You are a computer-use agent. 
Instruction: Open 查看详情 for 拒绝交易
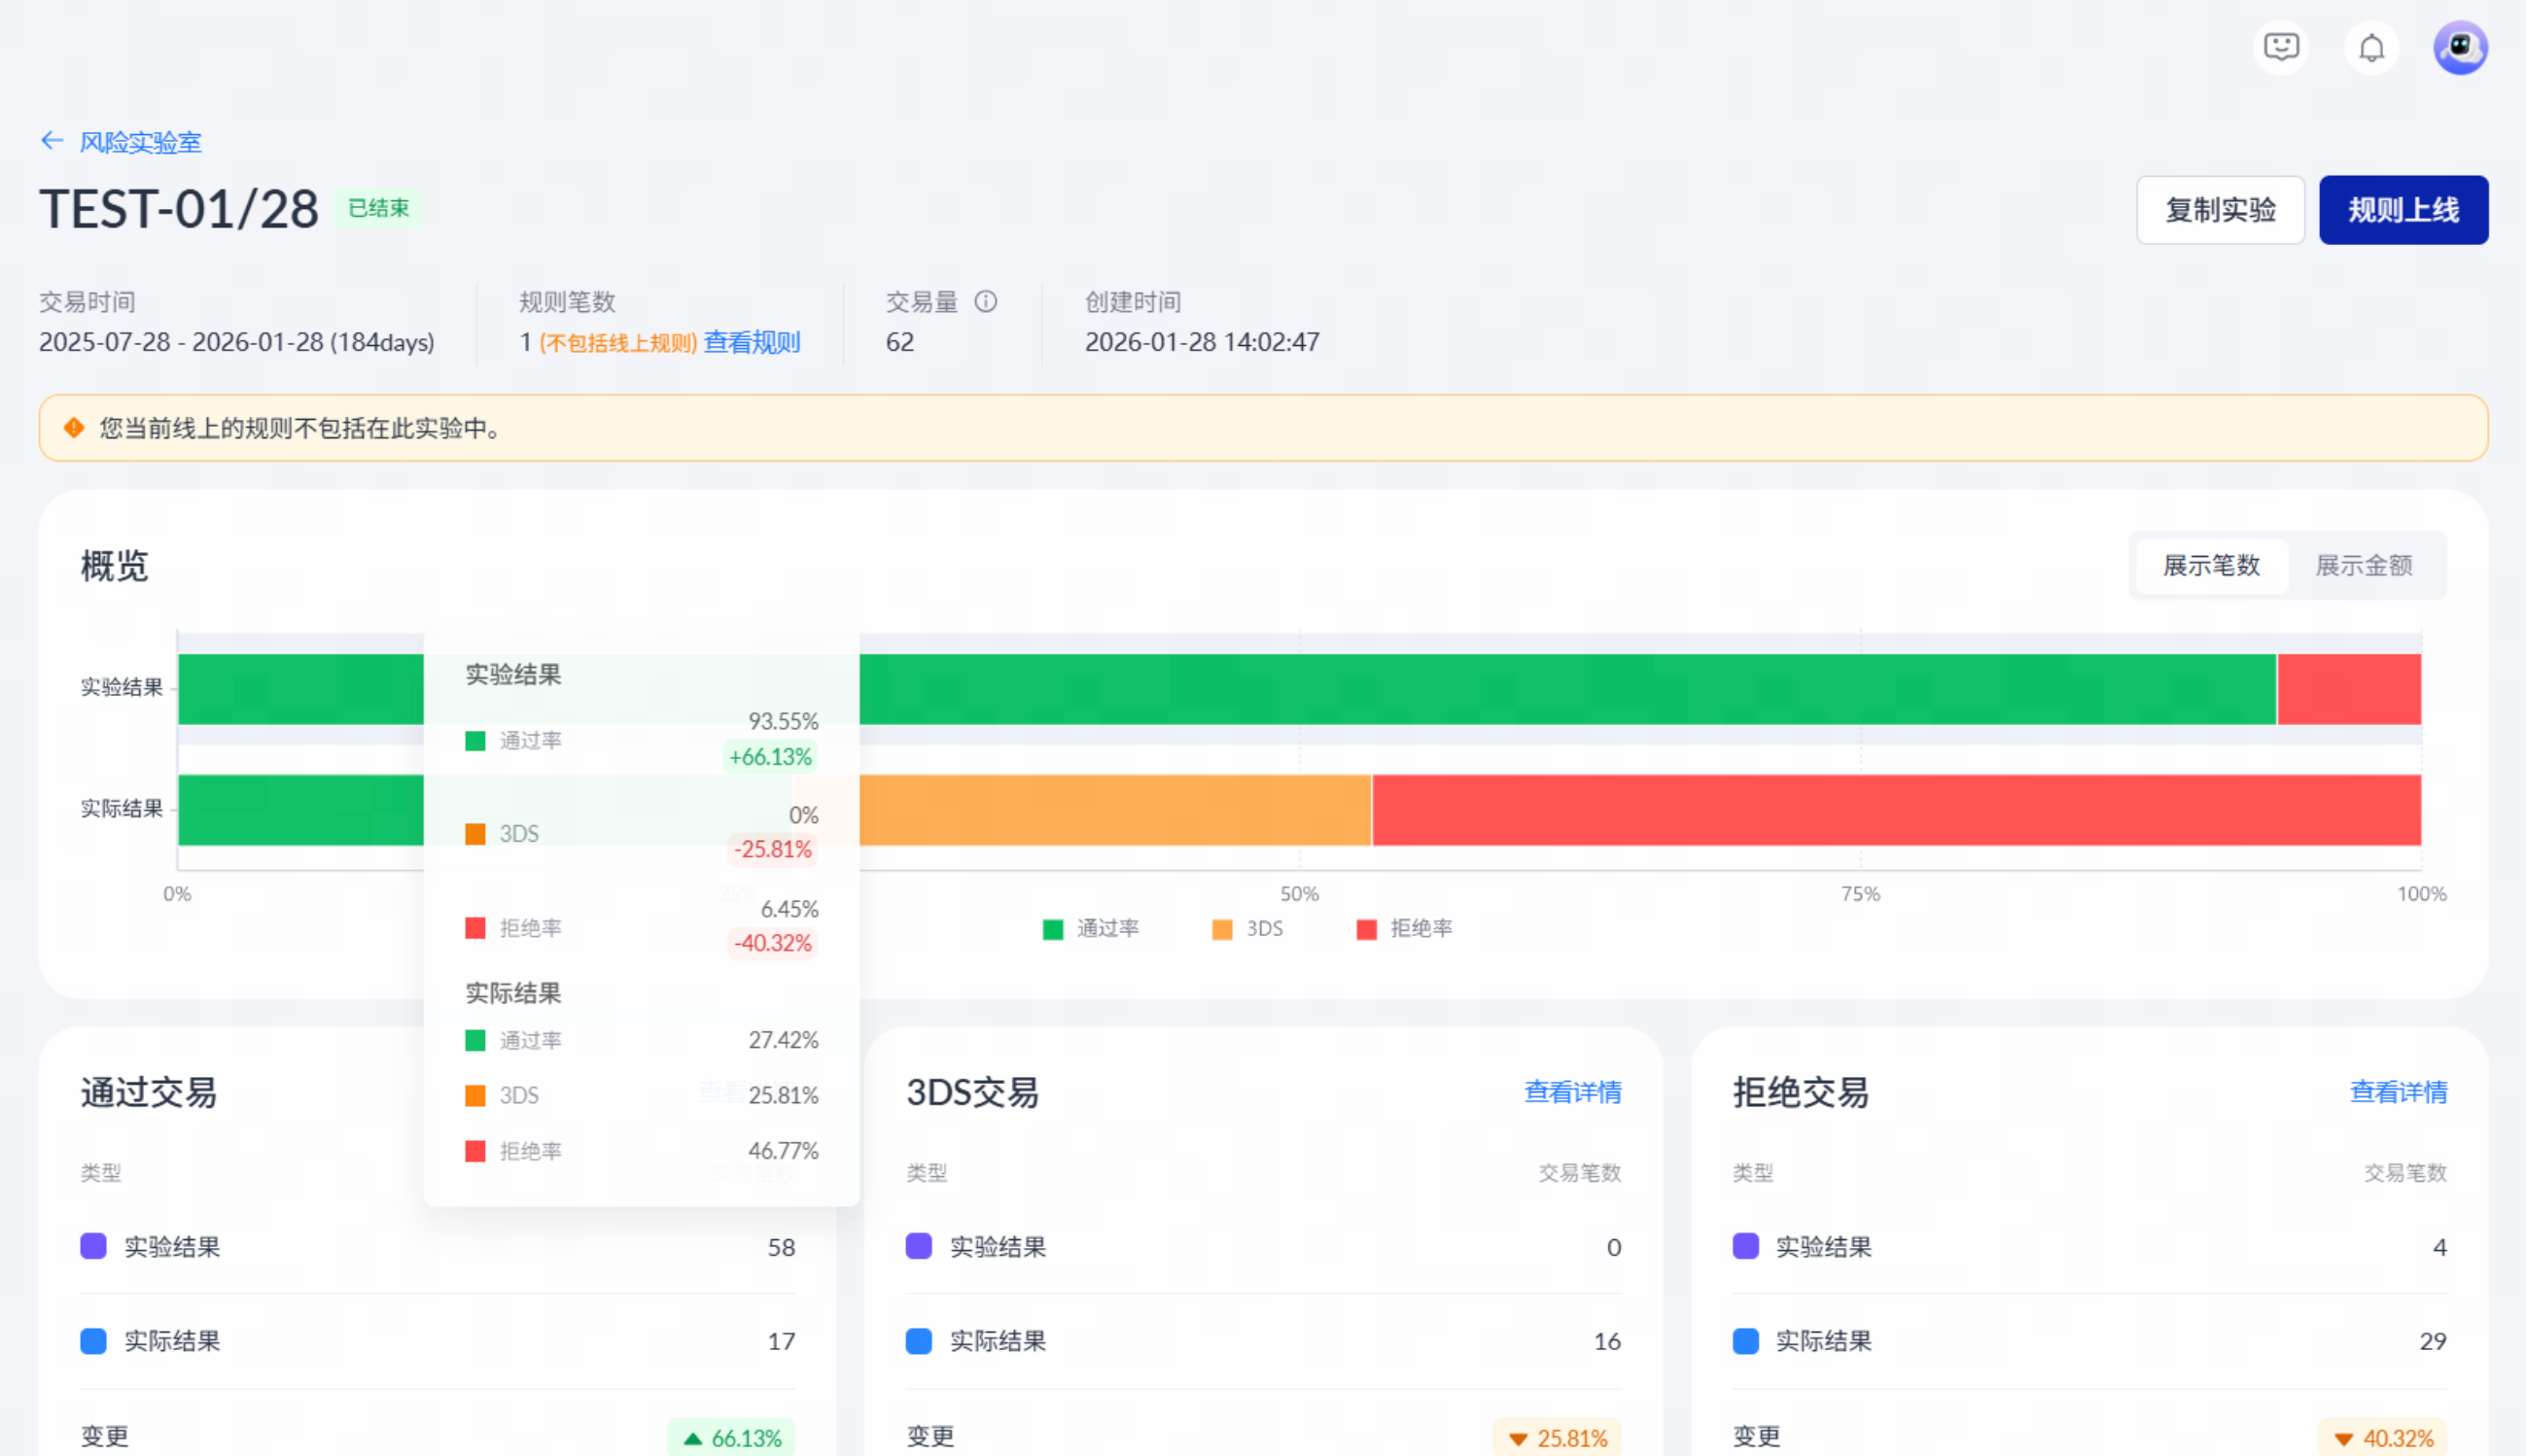(x=2398, y=1092)
